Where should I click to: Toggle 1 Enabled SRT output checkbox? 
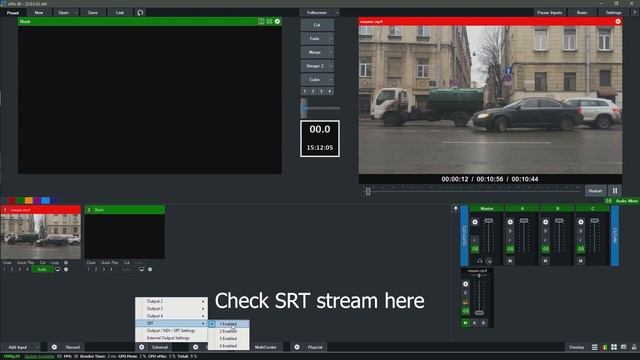[211, 324]
